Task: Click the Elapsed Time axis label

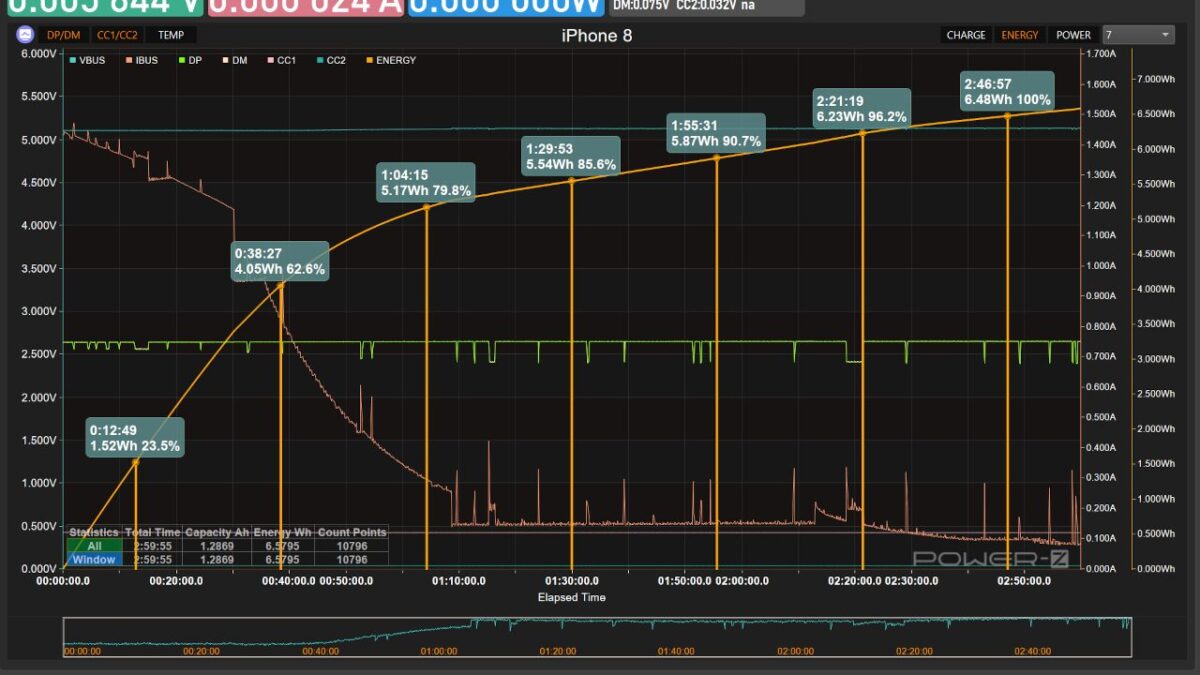Action: tap(571, 597)
